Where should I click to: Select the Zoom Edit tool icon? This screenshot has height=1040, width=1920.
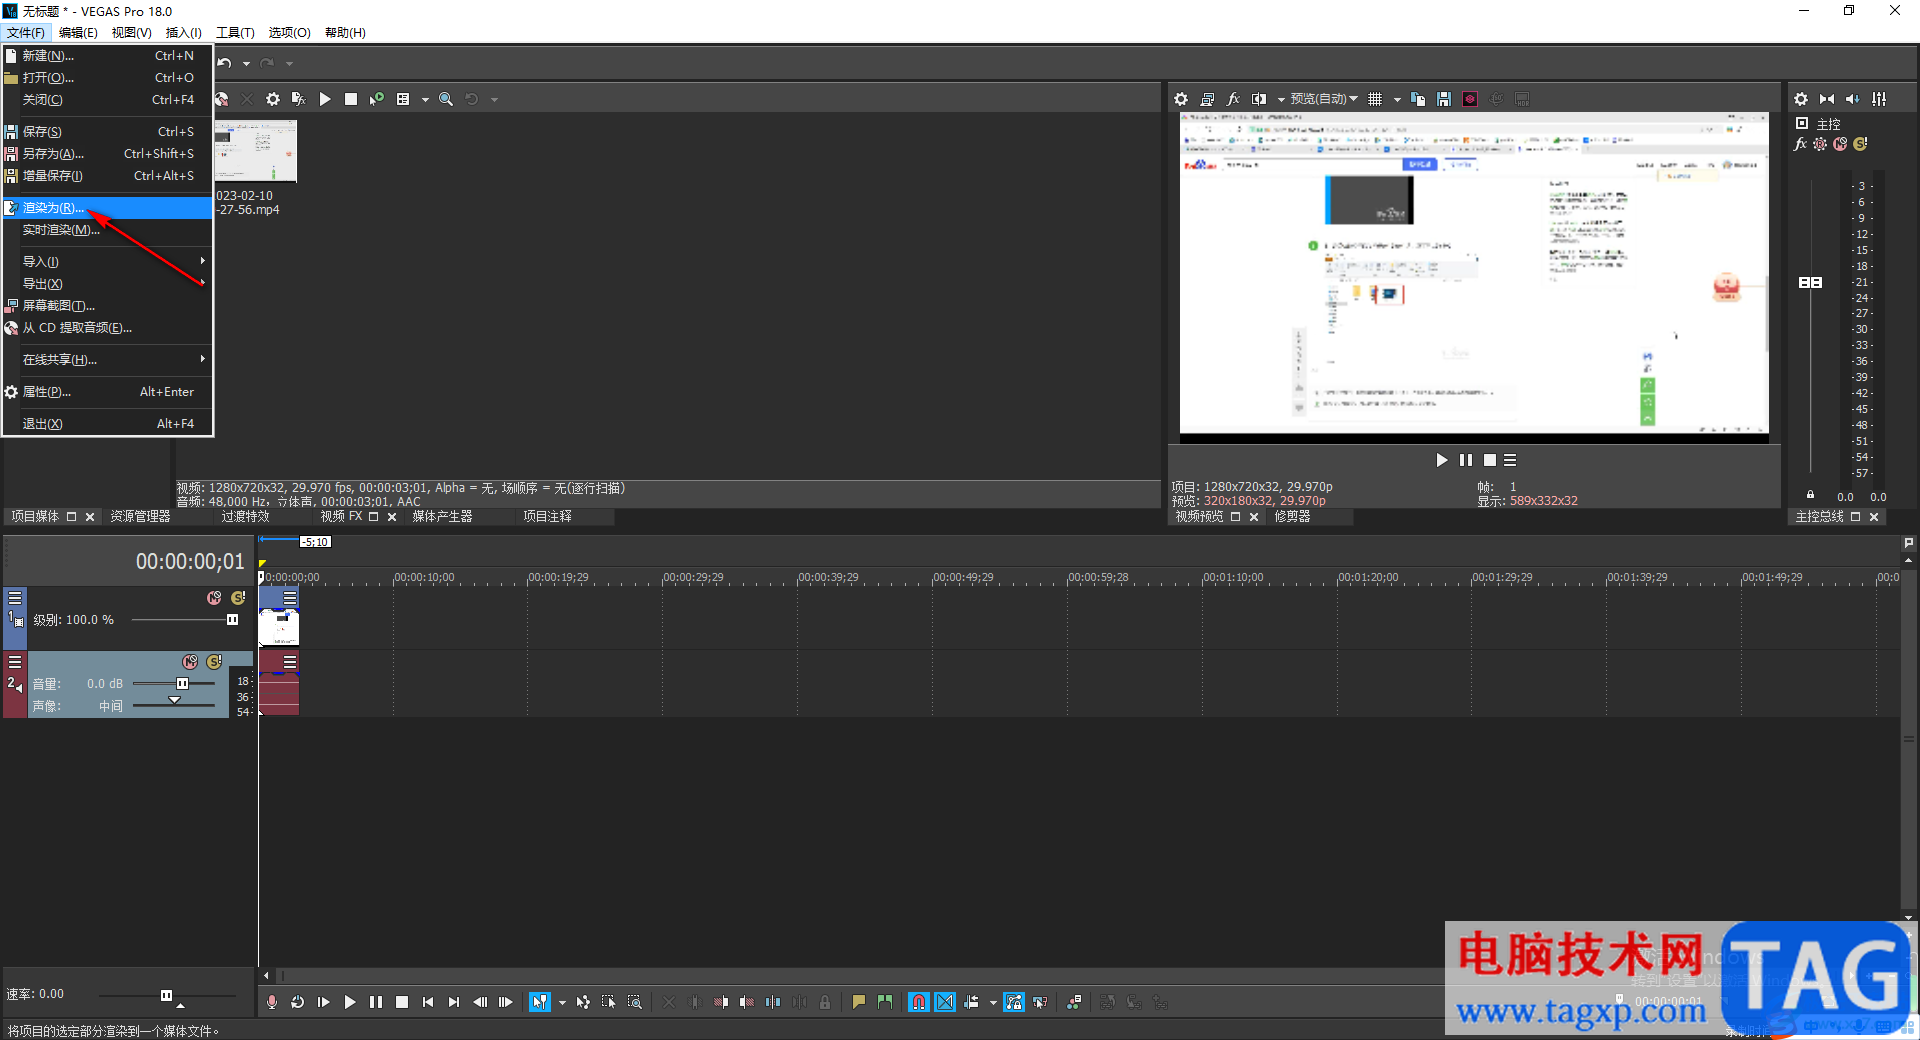[635, 1002]
